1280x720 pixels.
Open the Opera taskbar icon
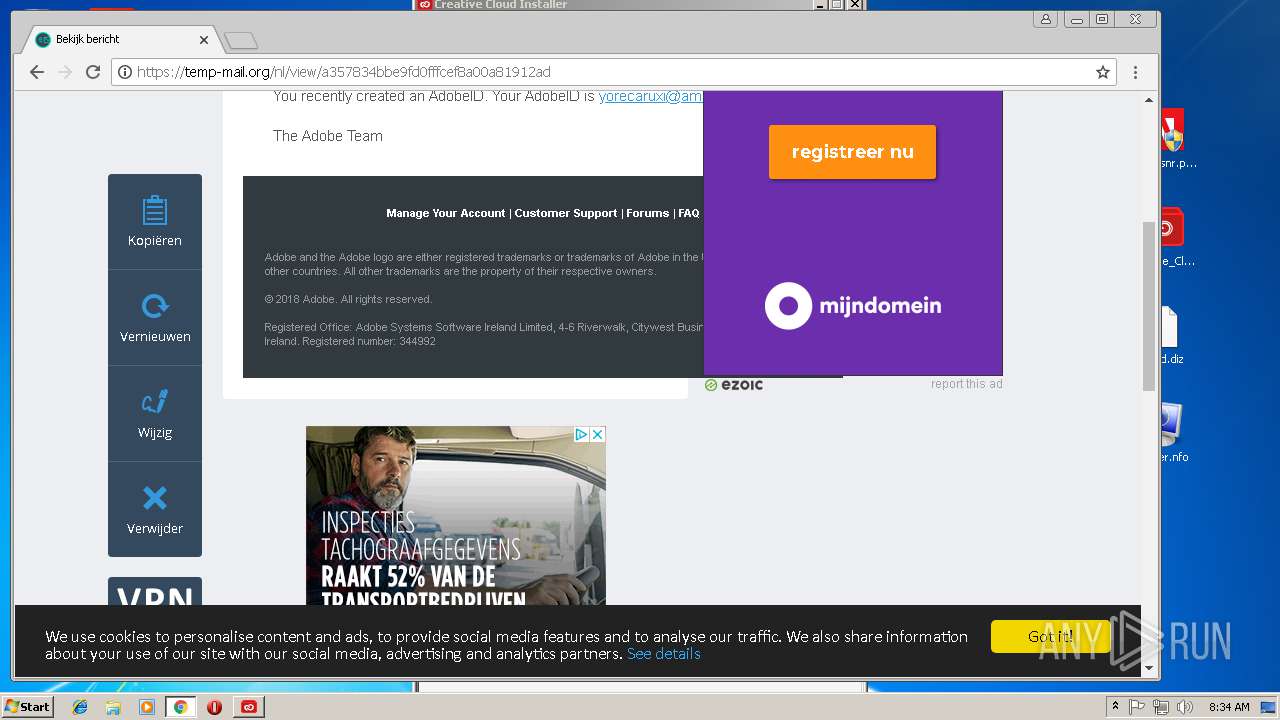pyautogui.click(x=214, y=707)
